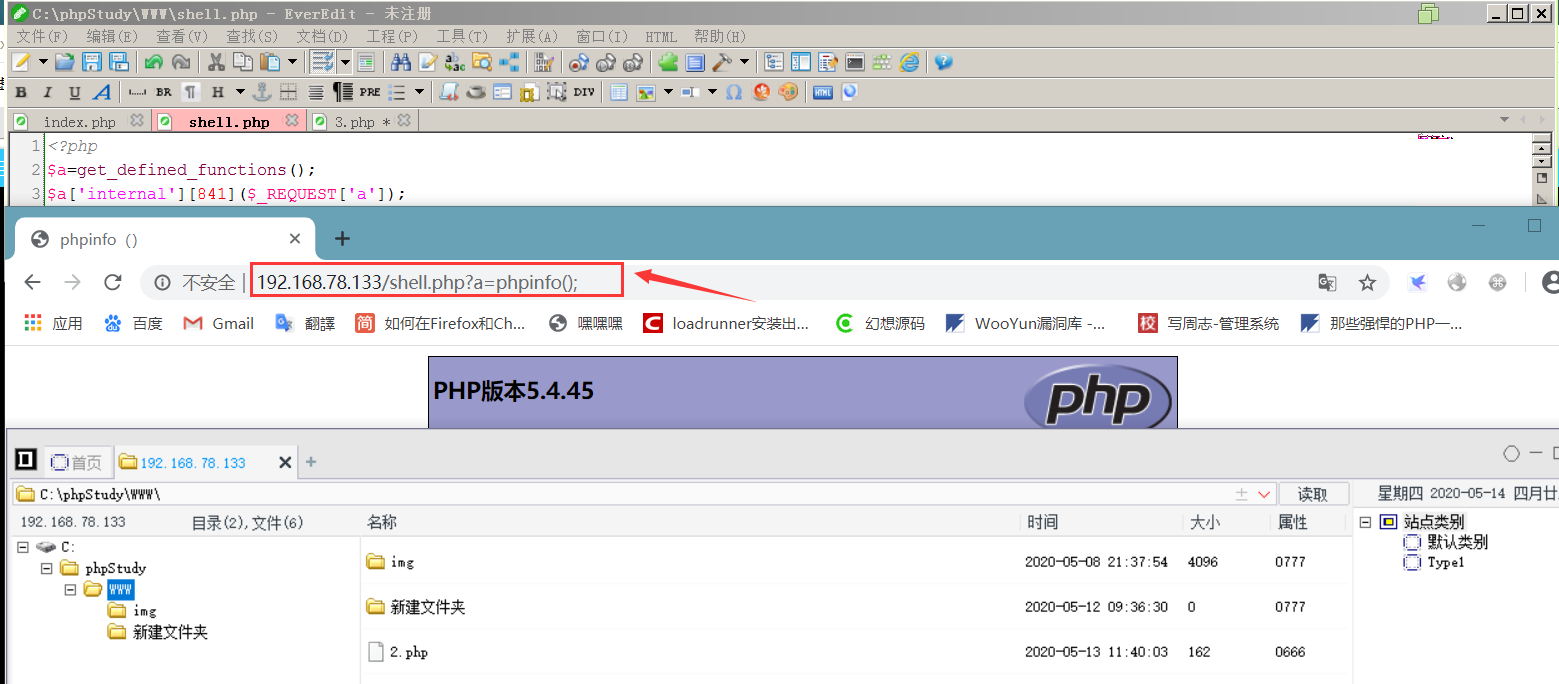Open file with the folder icon in EverEdit
This screenshot has width=1559, height=684.
pyautogui.click(x=65, y=62)
